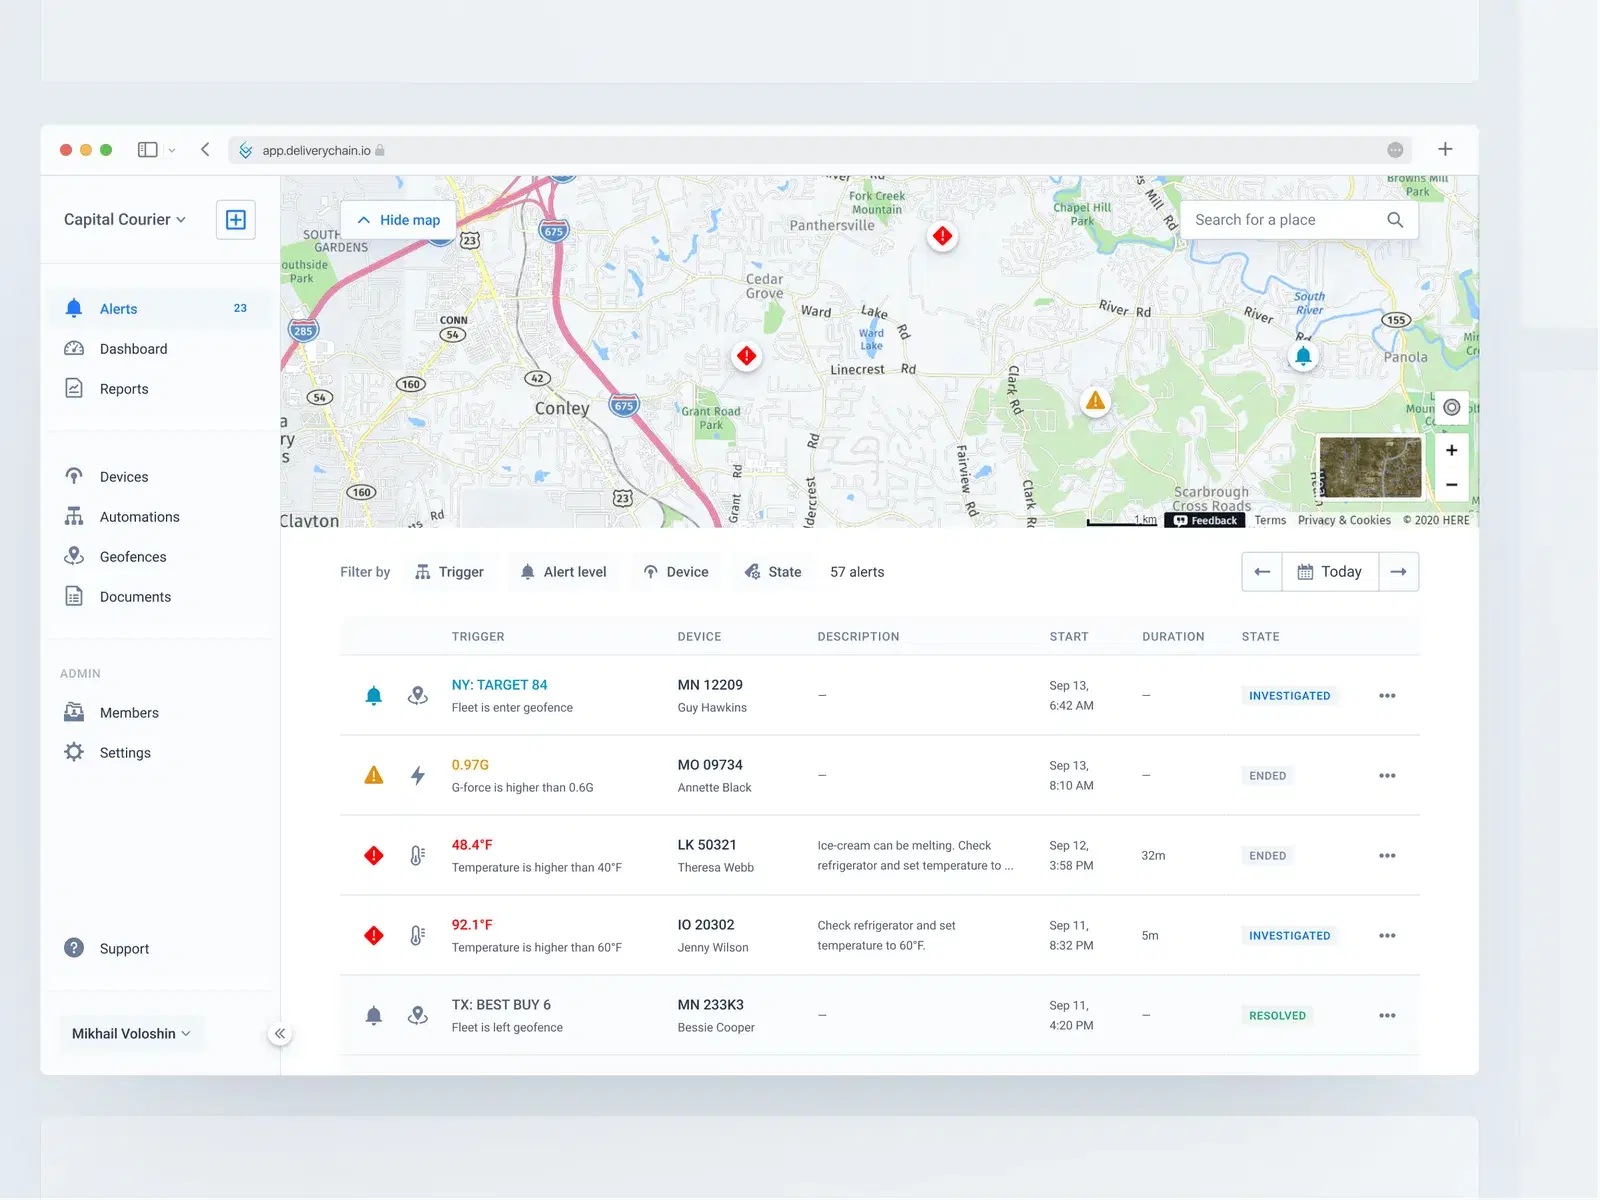Filter alerts by Device

pyautogui.click(x=676, y=572)
